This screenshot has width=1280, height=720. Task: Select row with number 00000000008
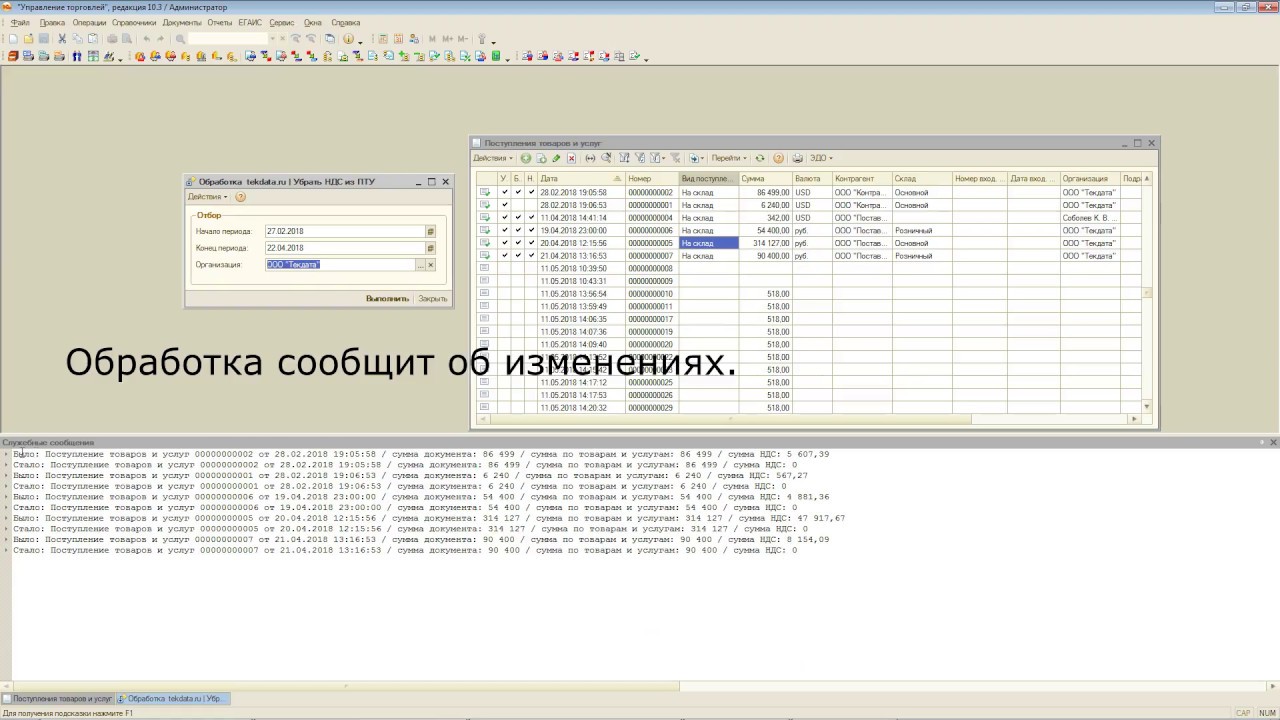[x=810, y=269]
